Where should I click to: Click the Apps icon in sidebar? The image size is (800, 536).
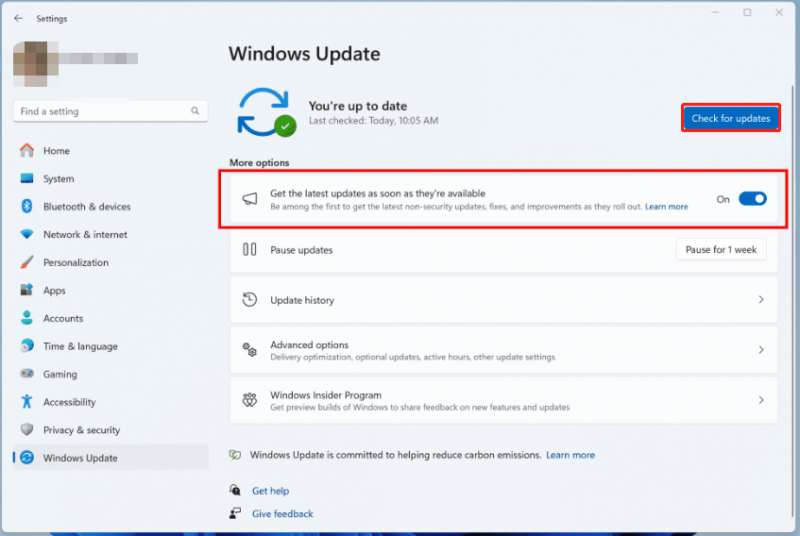pos(27,290)
